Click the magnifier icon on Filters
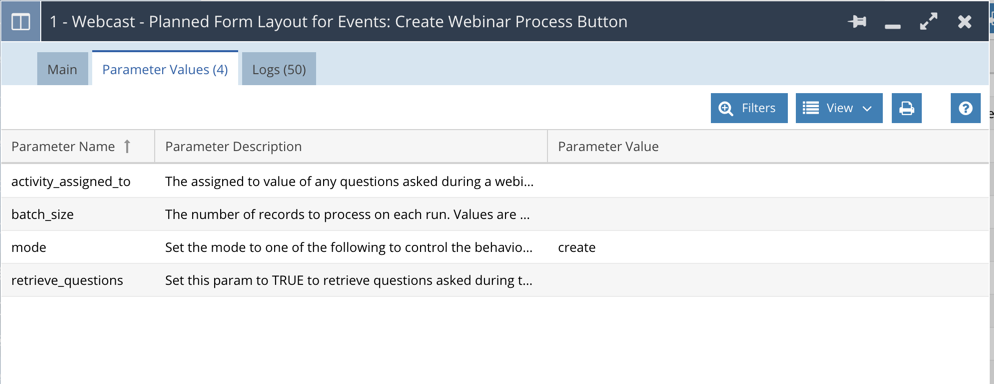 pos(726,108)
